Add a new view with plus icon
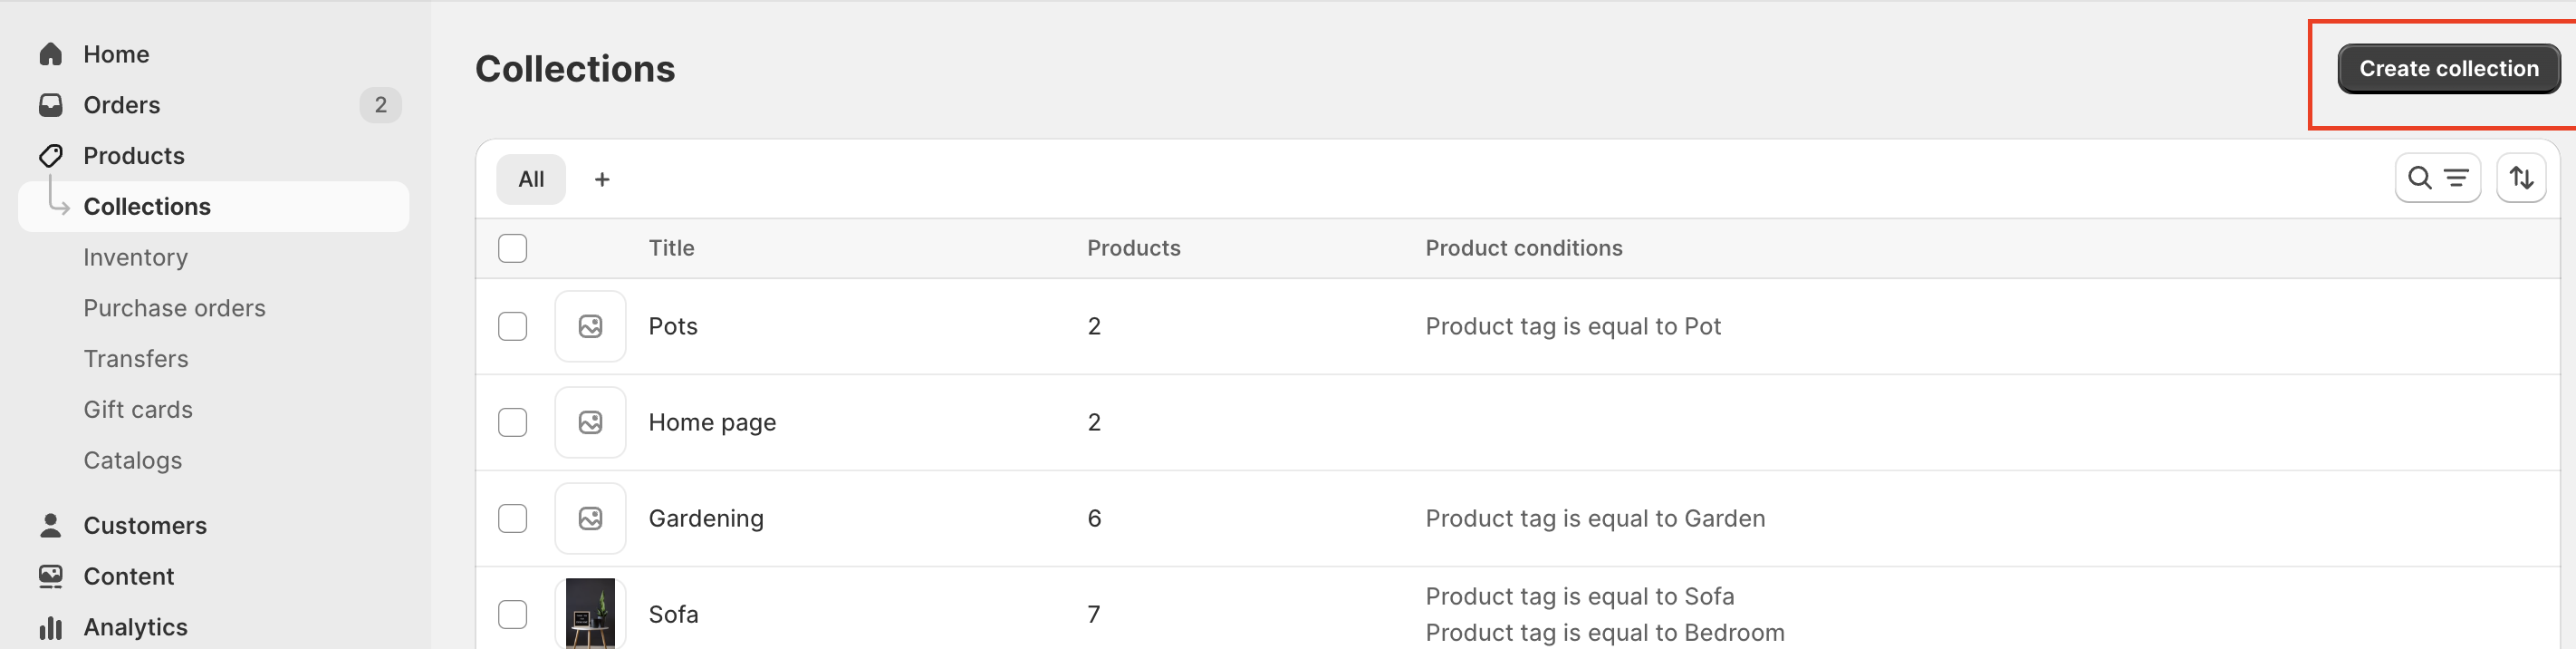Screen dimensions: 2576x649 [x=602, y=180]
